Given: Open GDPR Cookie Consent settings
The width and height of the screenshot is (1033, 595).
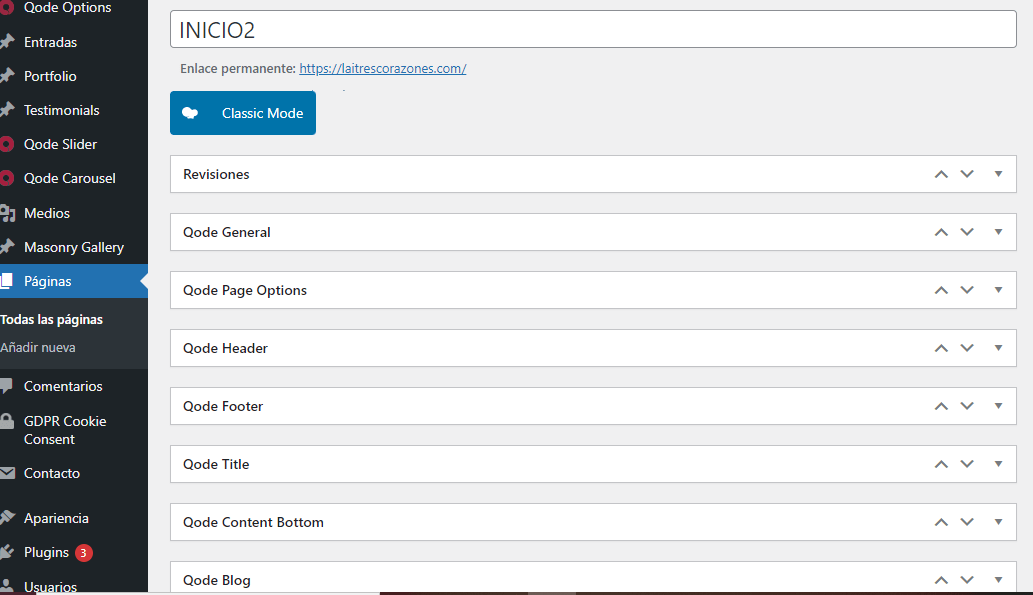Looking at the screenshot, I should tap(65, 430).
